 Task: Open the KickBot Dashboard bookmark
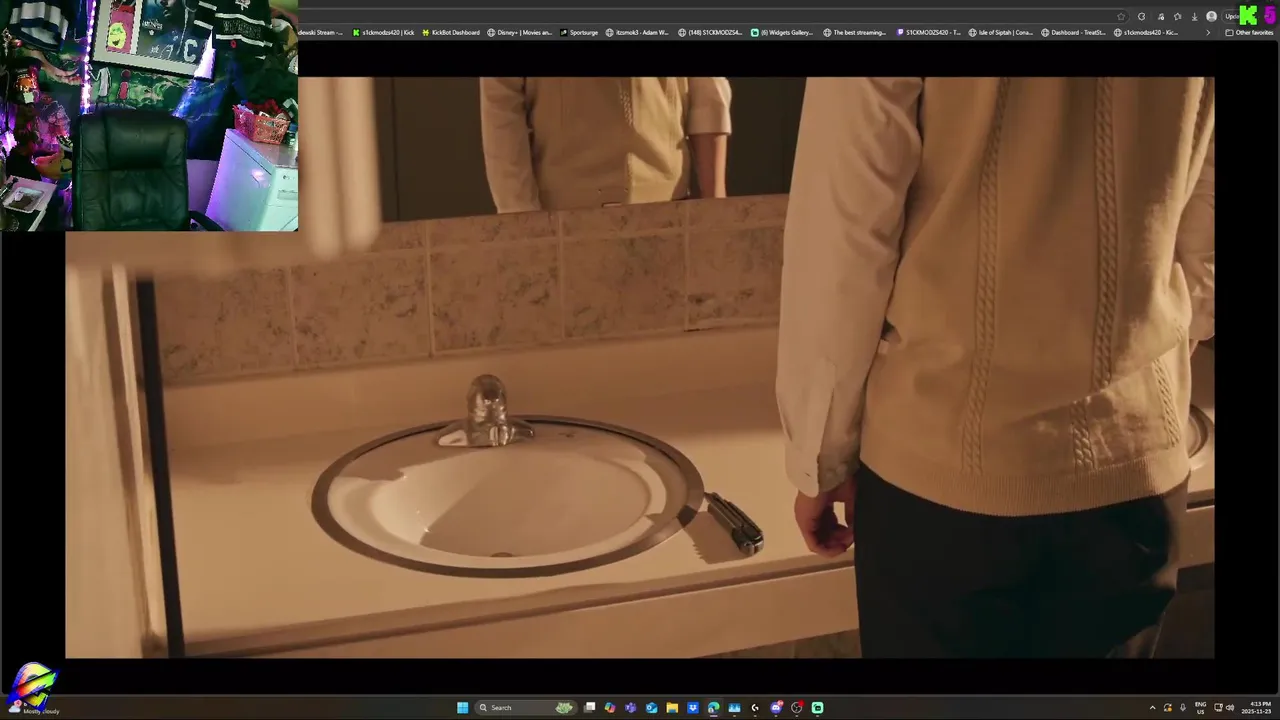click(451, 32)
